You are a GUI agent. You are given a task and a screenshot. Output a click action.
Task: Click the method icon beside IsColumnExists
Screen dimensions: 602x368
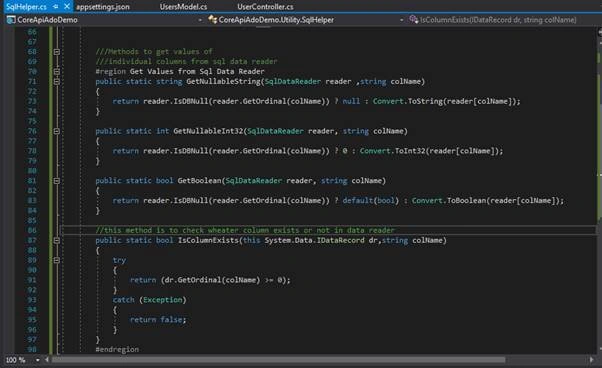(413, 19)
